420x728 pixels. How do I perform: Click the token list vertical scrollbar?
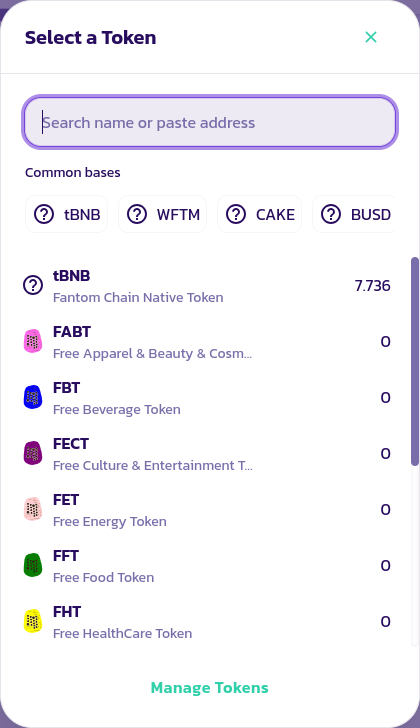415,361
